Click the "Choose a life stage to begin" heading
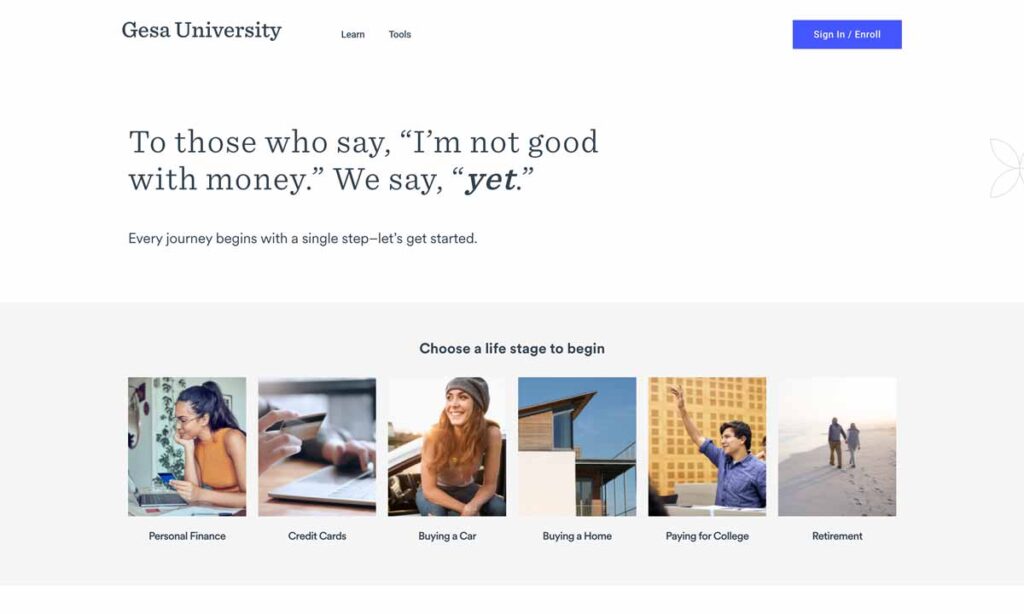This screenshot has width=1024, height=614. [512, 349]
